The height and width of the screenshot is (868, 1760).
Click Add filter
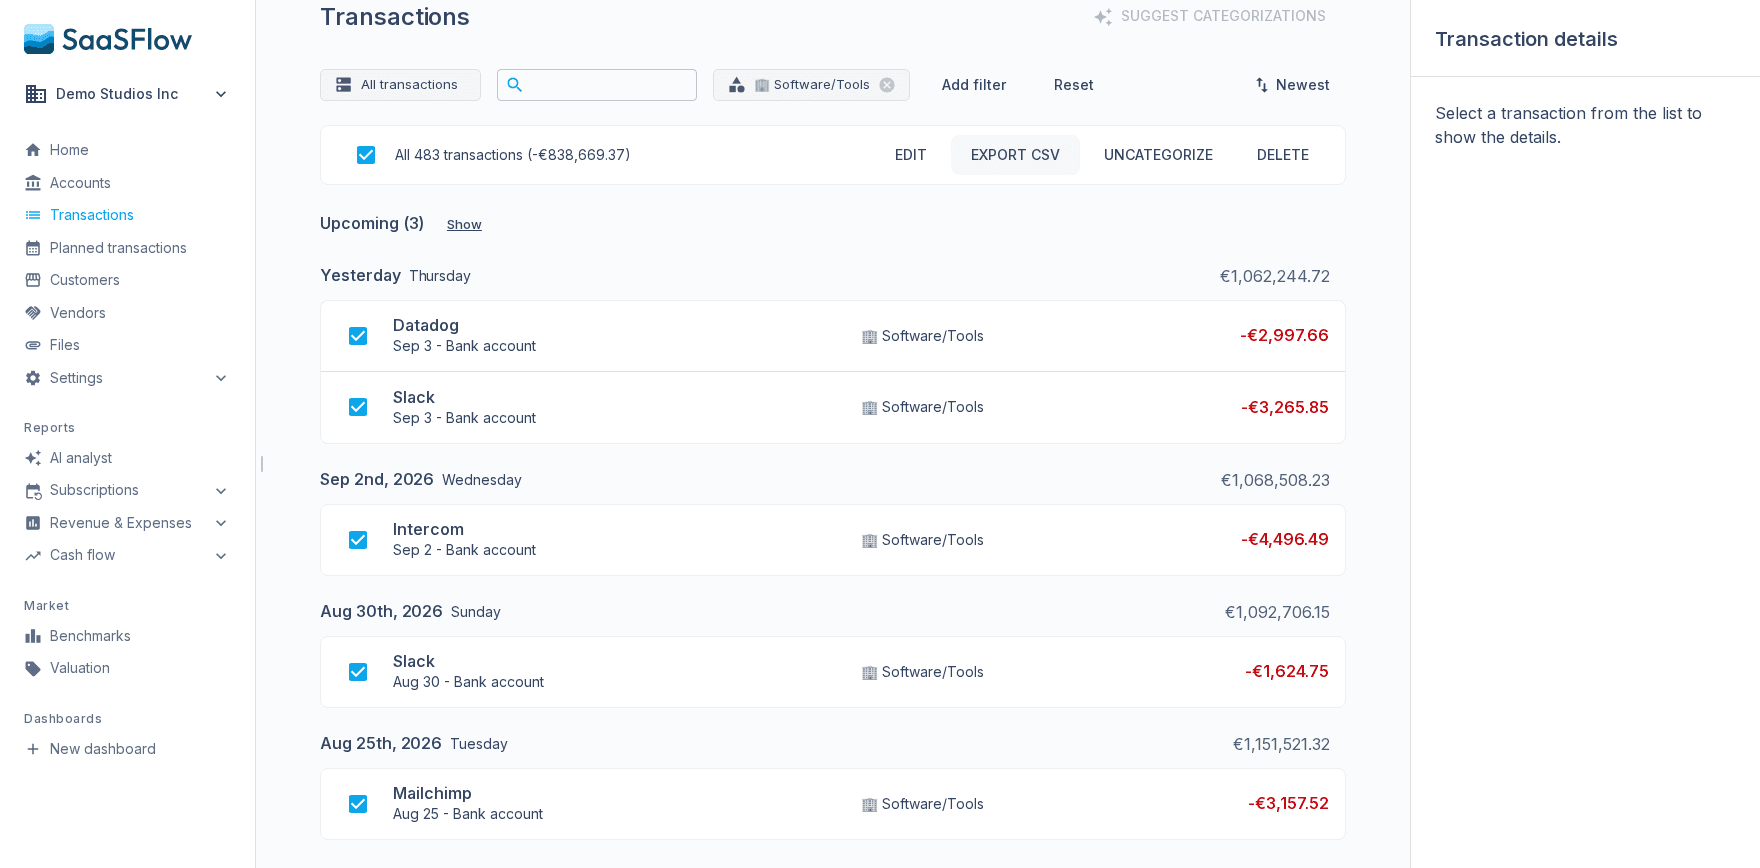(974, 85)
